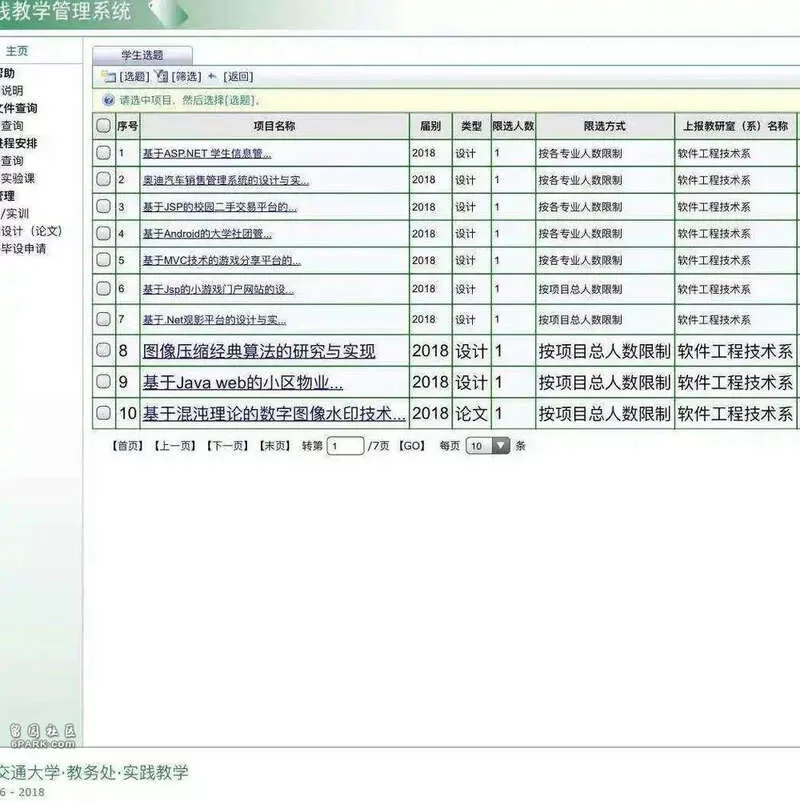Click the 筛选 filter icon

click(x=162, y=76)
